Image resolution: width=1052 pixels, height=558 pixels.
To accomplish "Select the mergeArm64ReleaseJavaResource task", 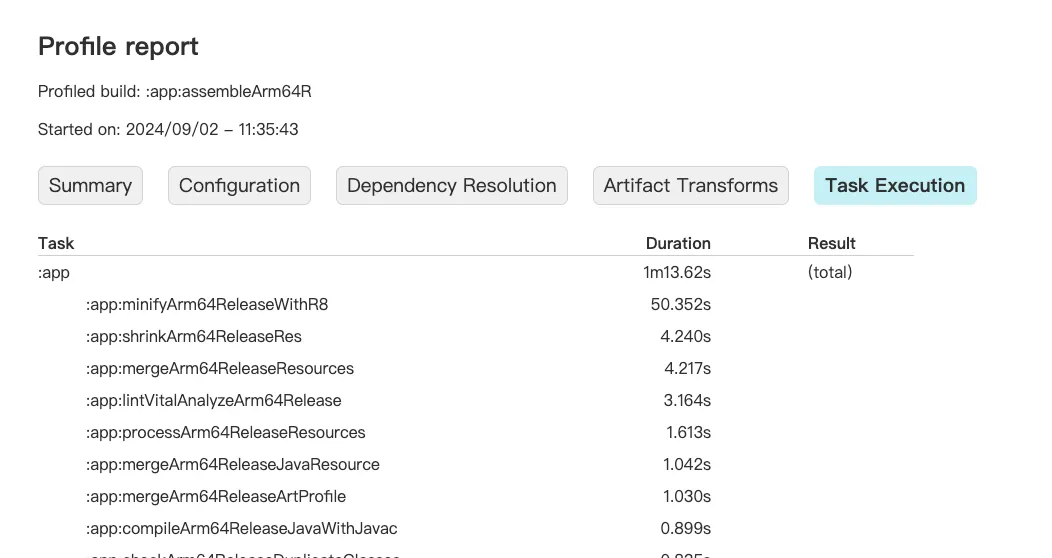I will 233,464.
